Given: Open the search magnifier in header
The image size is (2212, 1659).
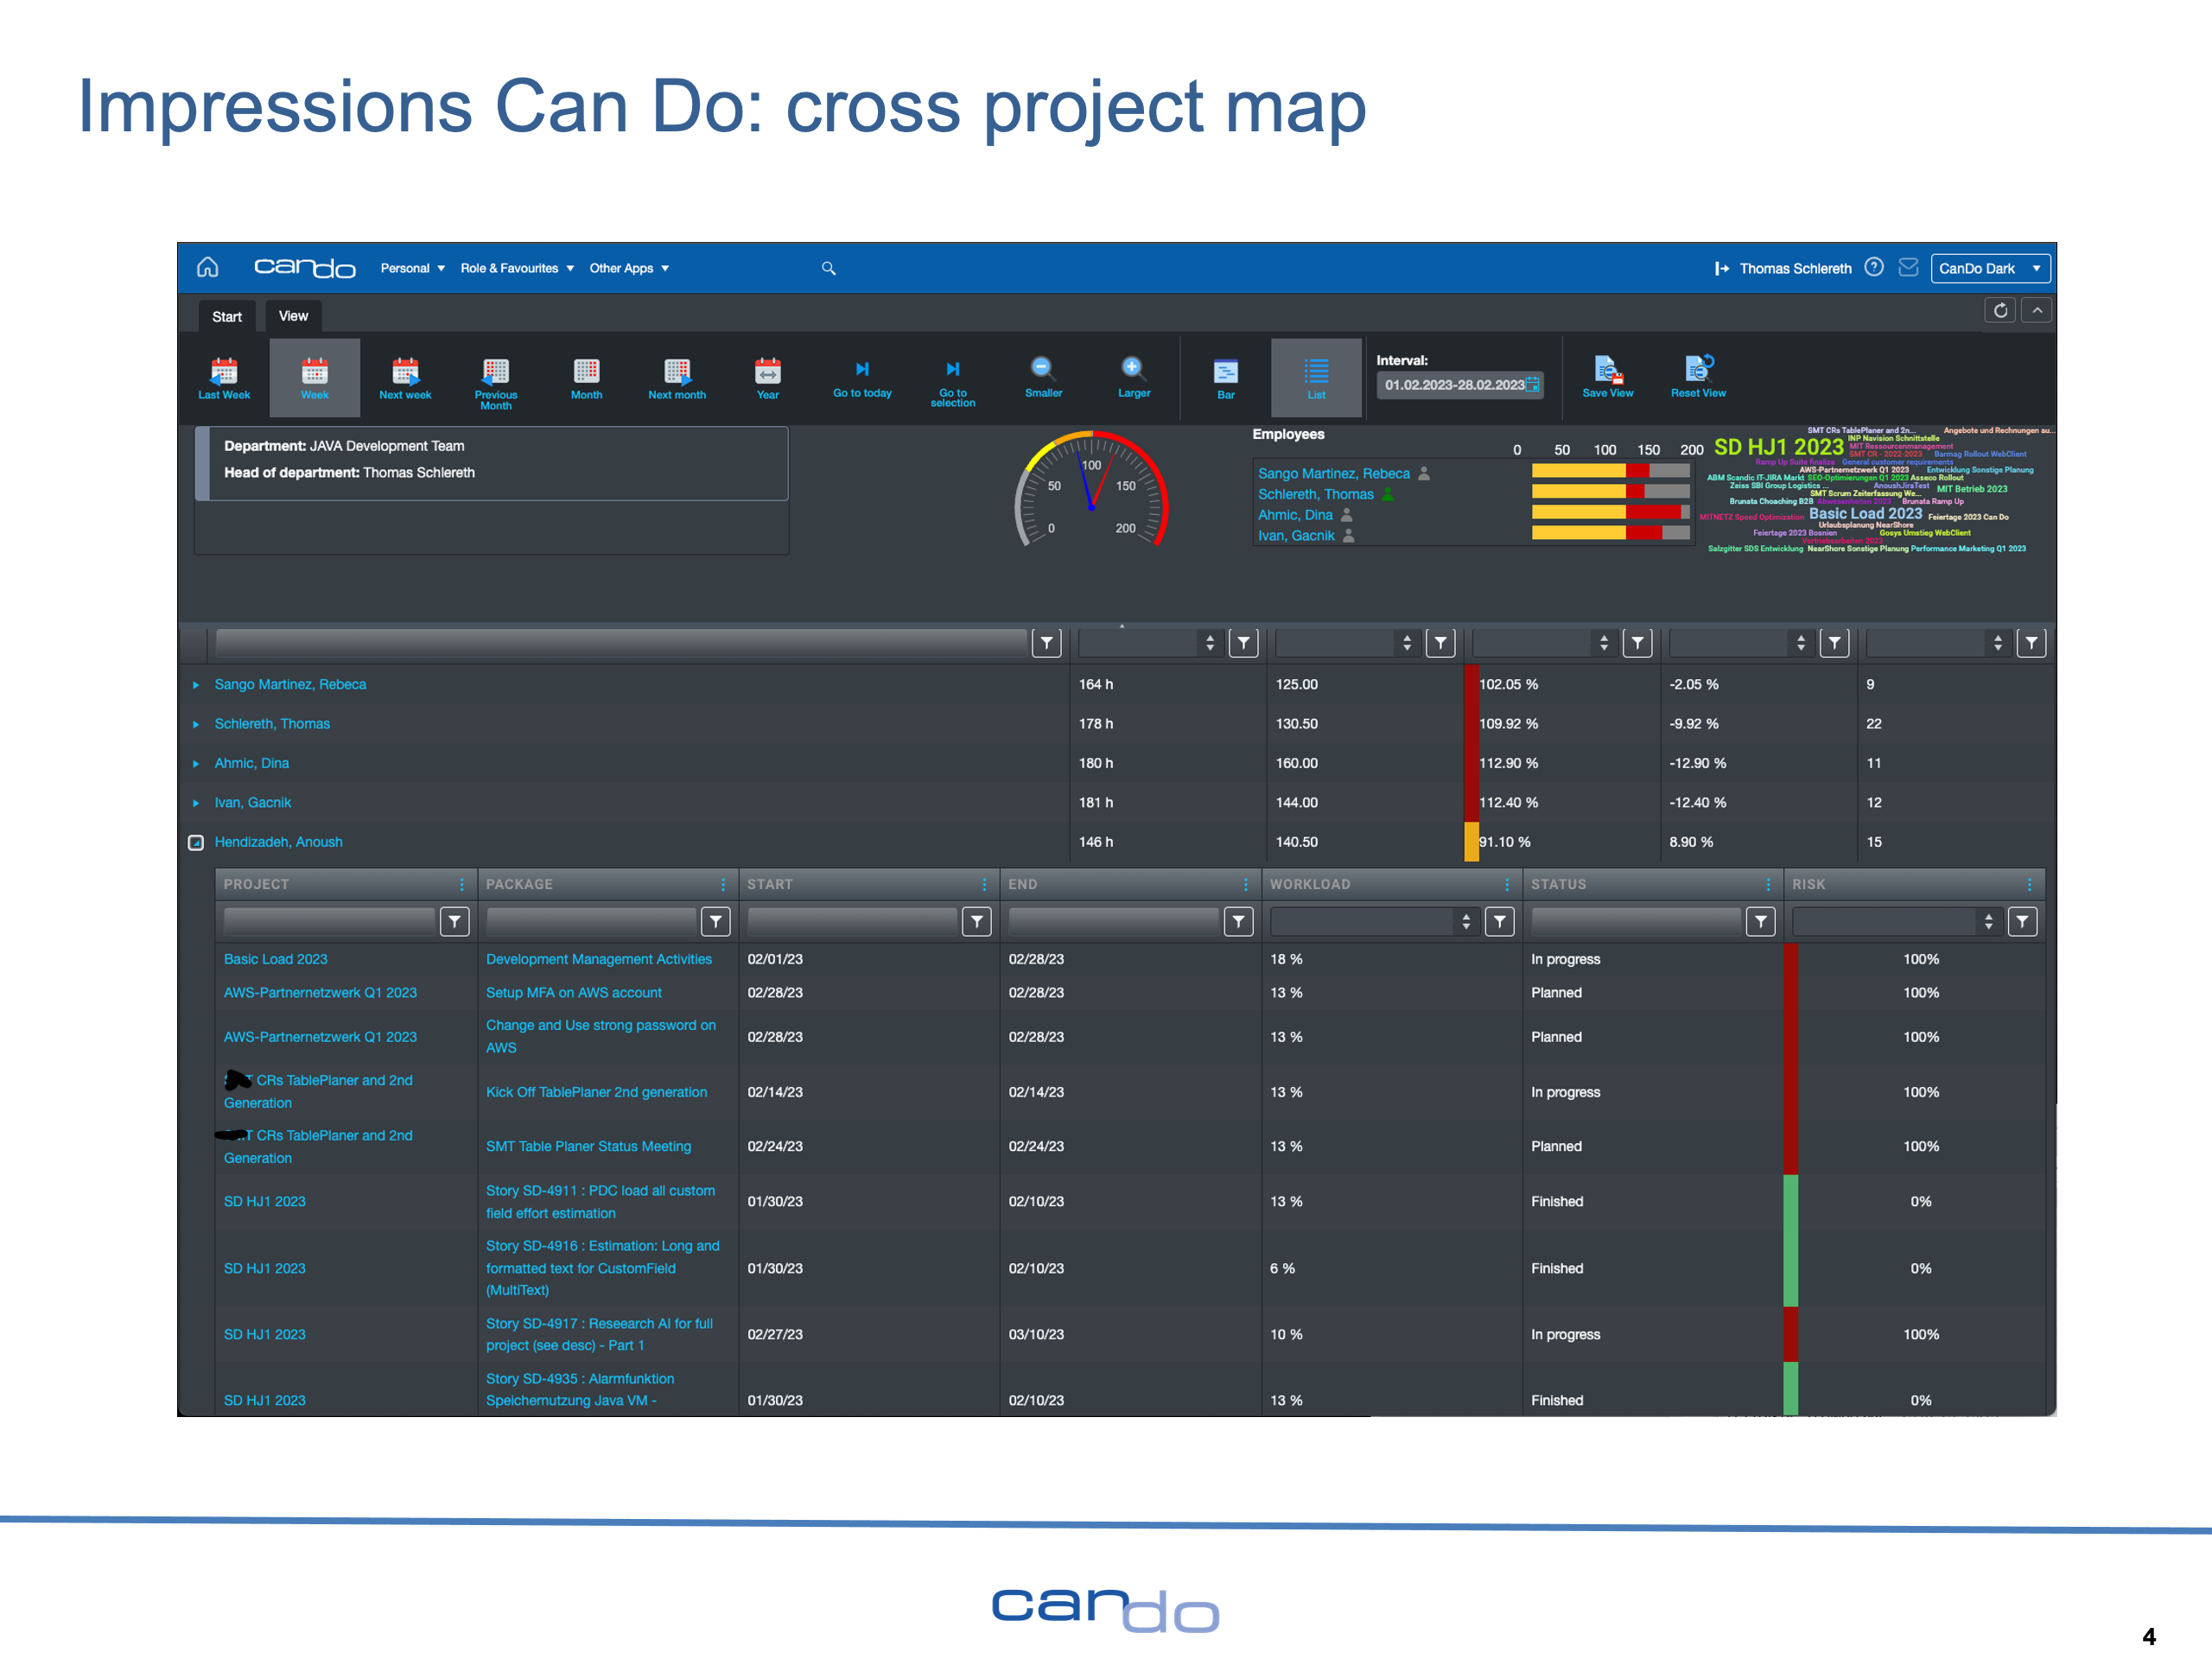Looking at the screenshot, I should (x=829, y=268).
